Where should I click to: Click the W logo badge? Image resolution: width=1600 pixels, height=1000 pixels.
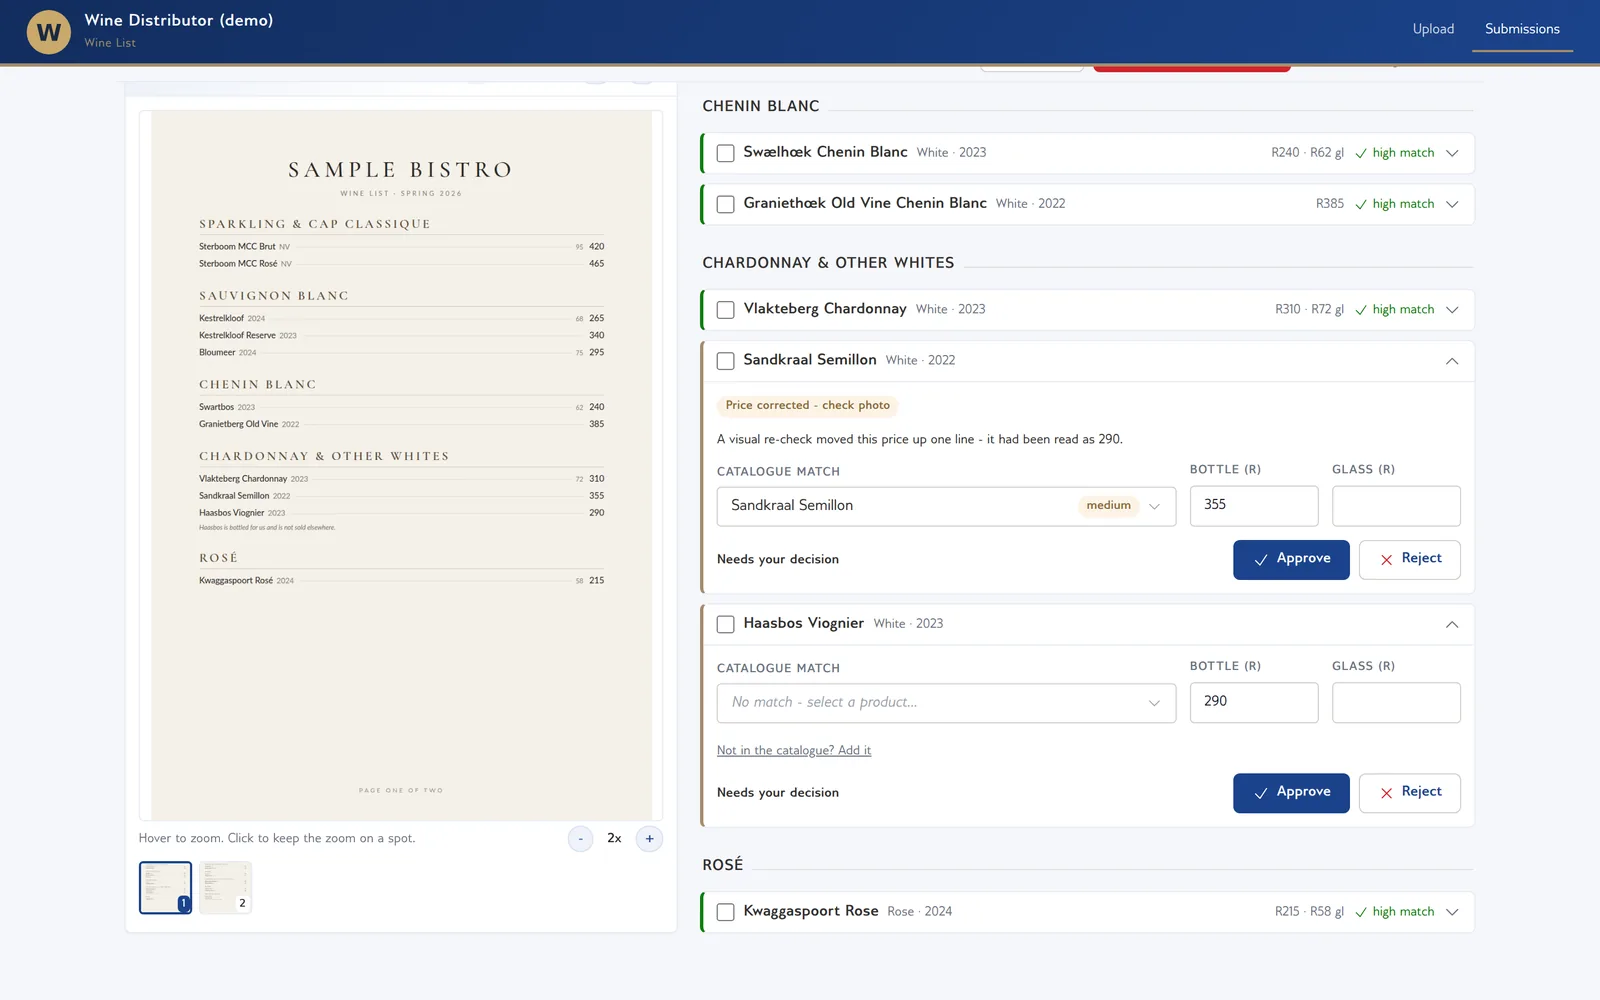pos(48,32)
